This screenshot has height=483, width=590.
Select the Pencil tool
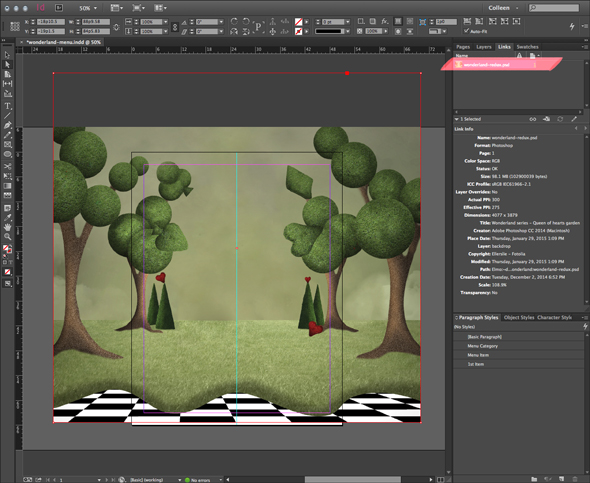(7, 135)
